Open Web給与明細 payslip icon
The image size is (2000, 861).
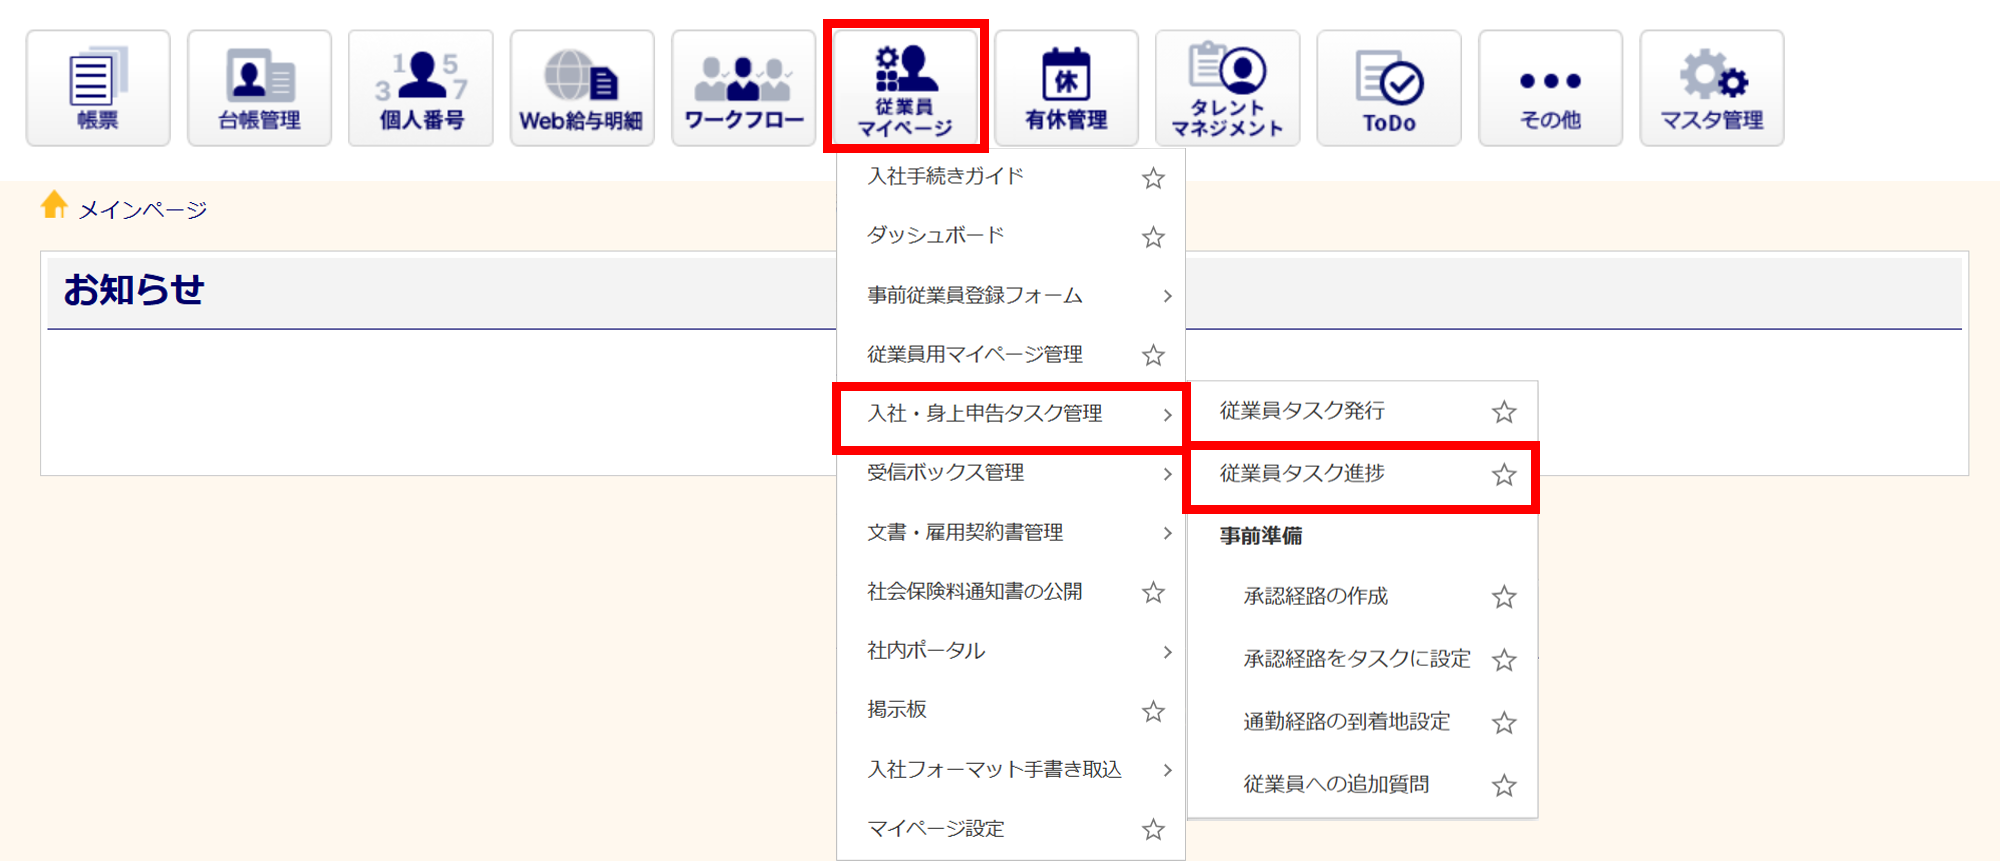582,88
